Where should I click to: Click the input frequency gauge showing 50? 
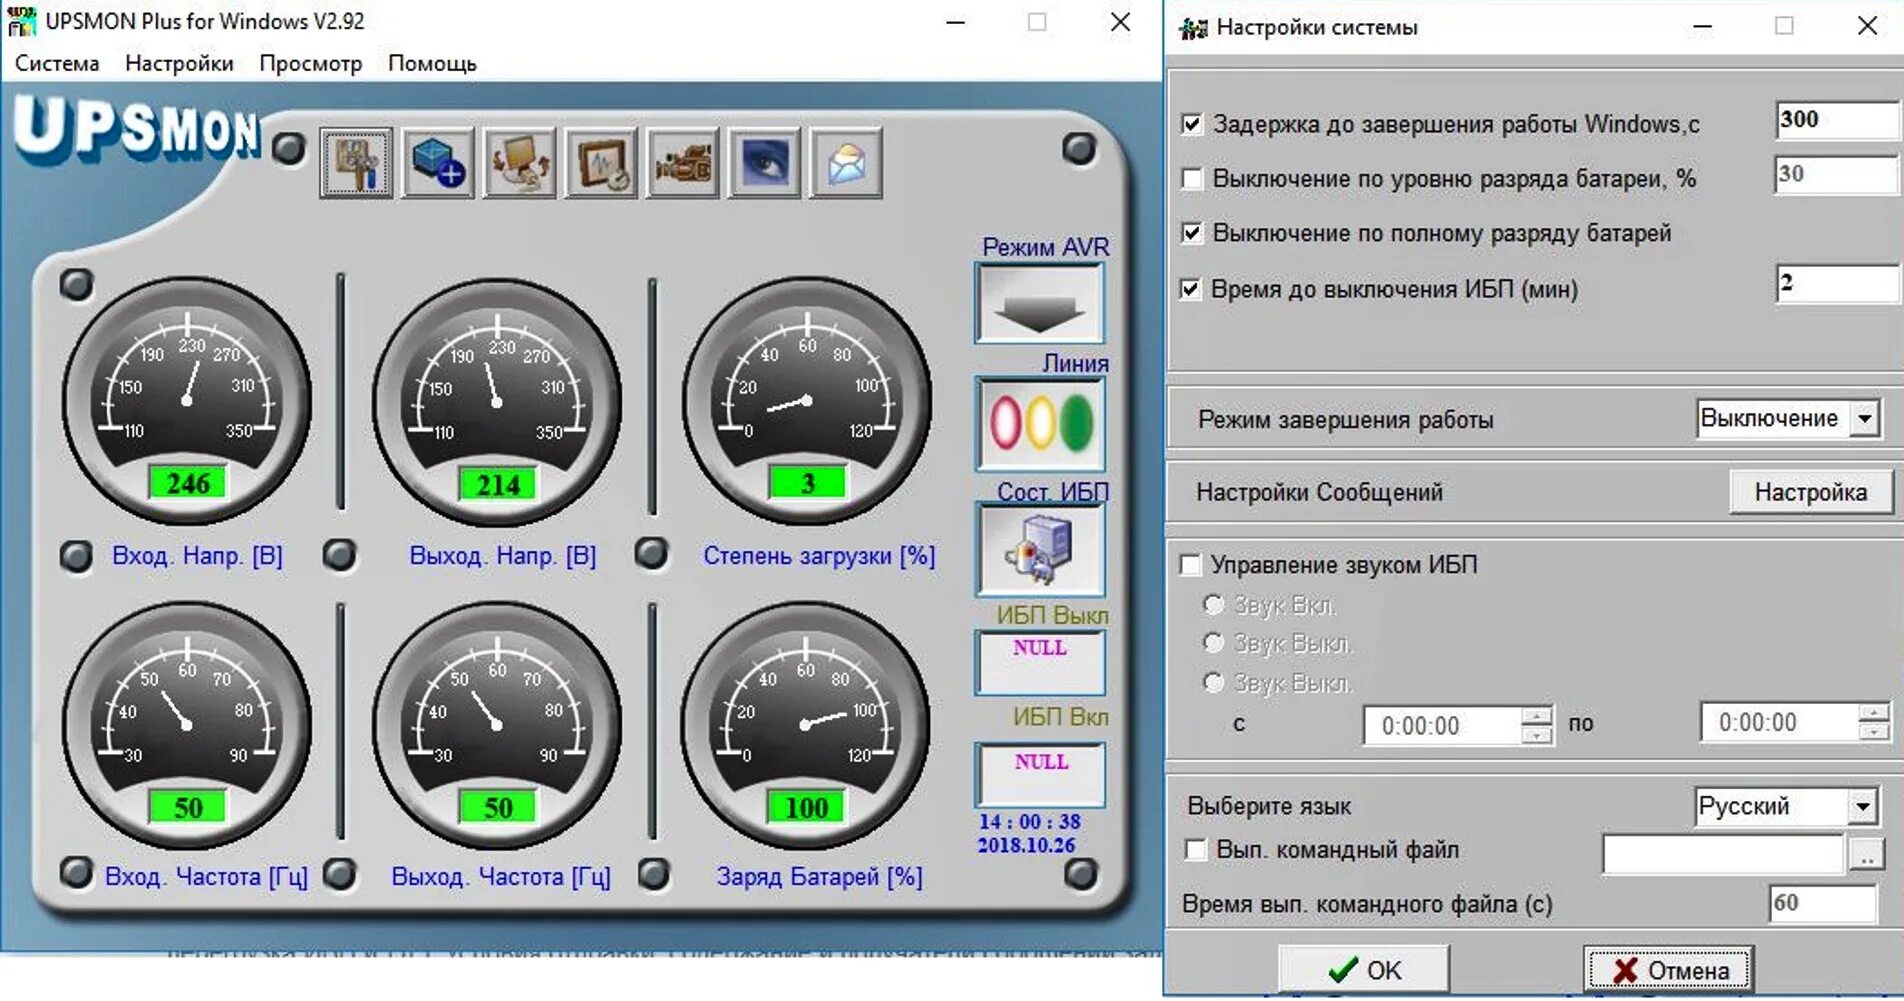pyautogui.click(x=187, y=725)
